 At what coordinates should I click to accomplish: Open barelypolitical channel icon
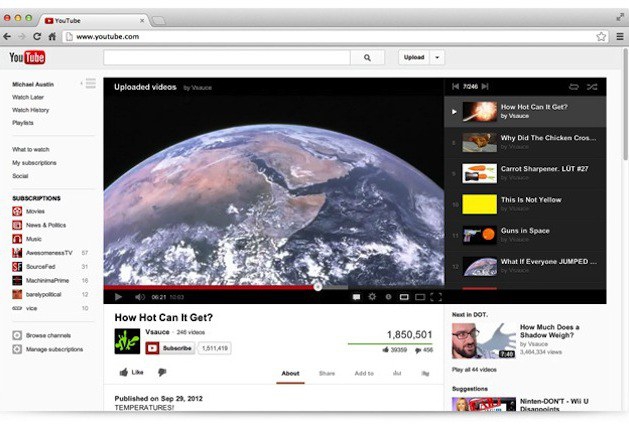[x=17, y=294]
